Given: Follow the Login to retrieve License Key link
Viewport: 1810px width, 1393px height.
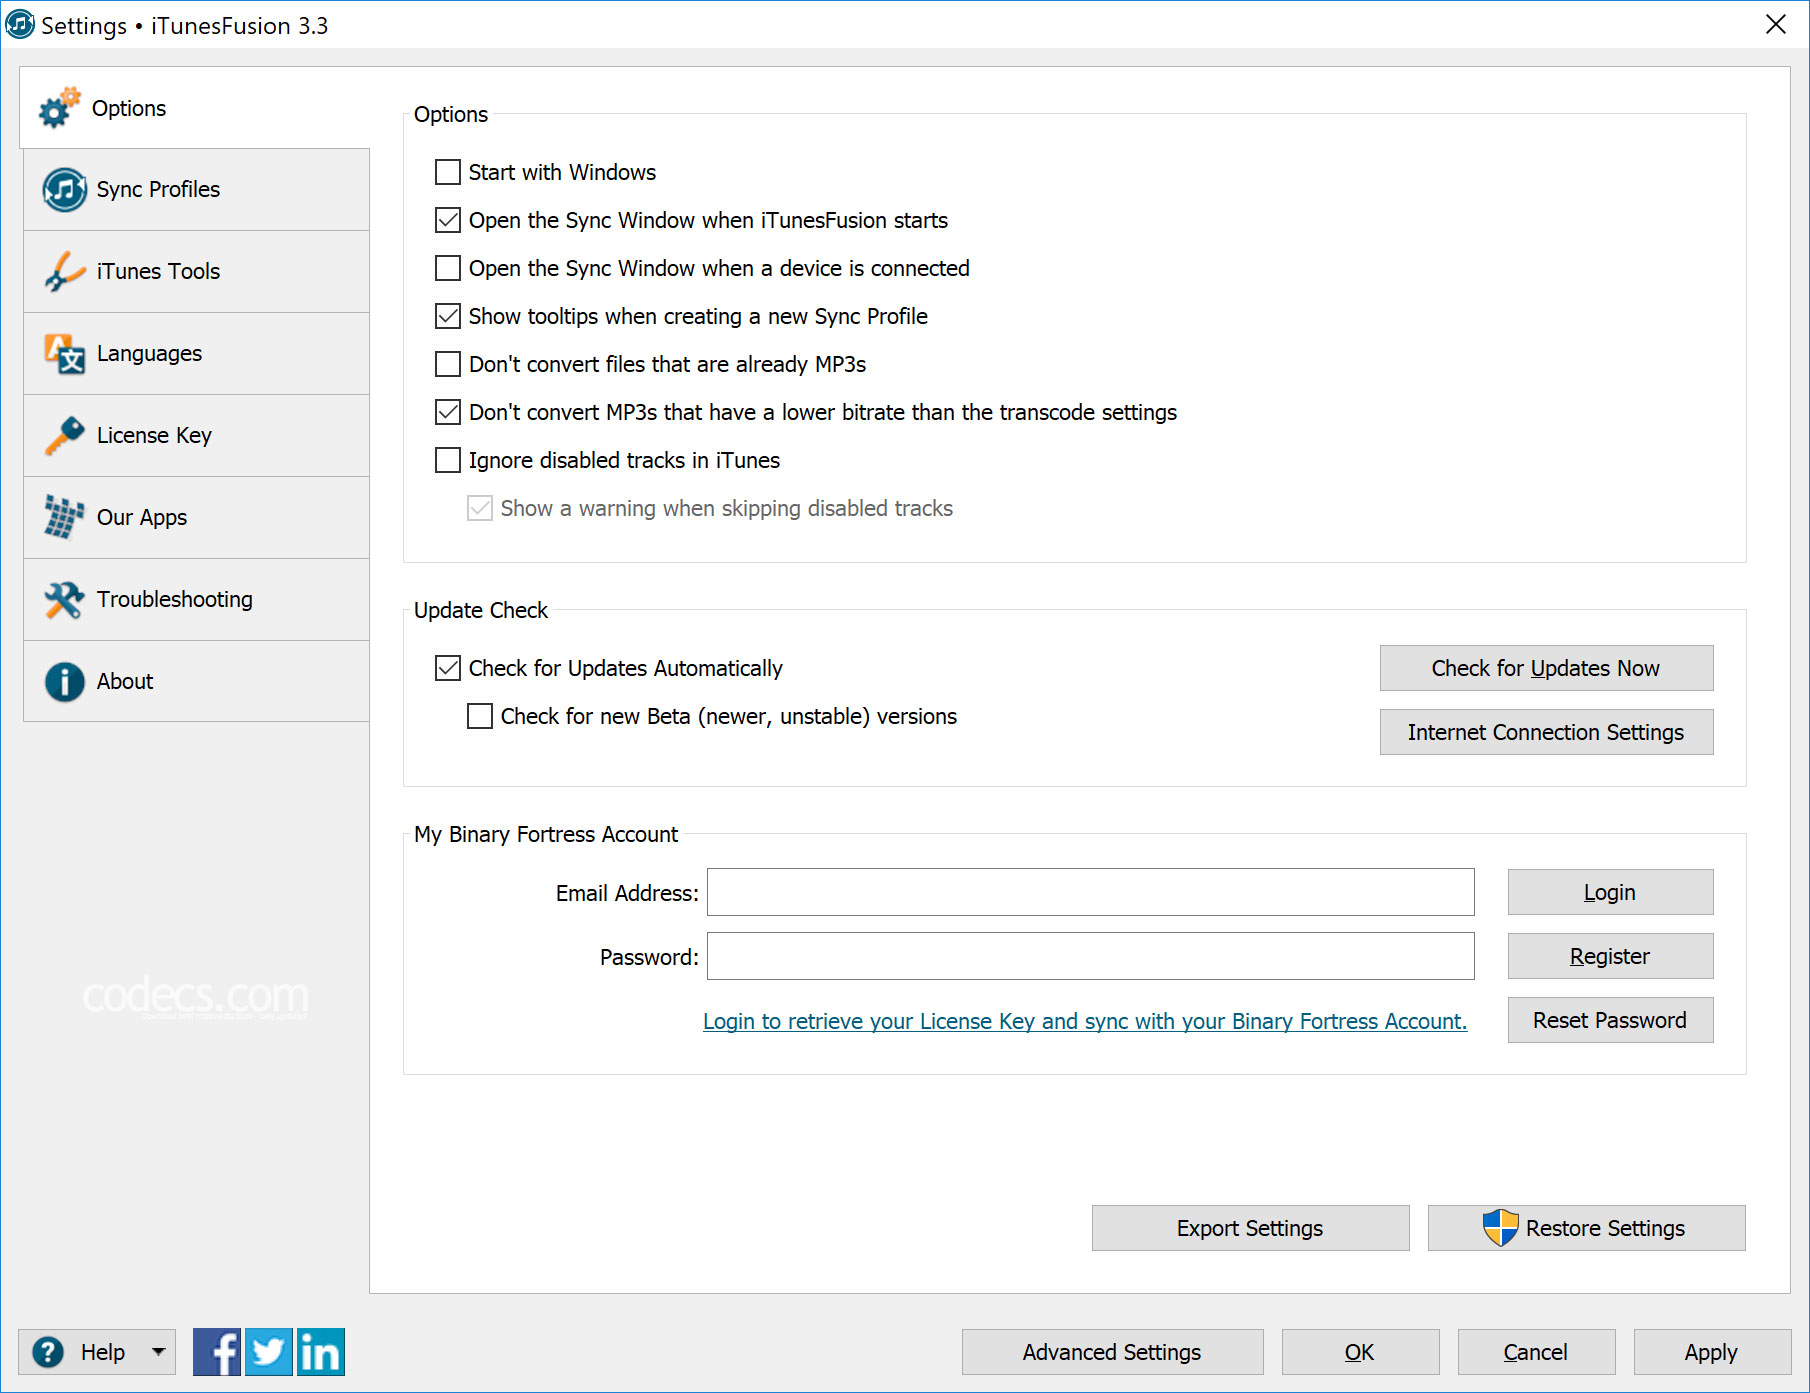Looking at the screenshot, I should (1085, 1021).
